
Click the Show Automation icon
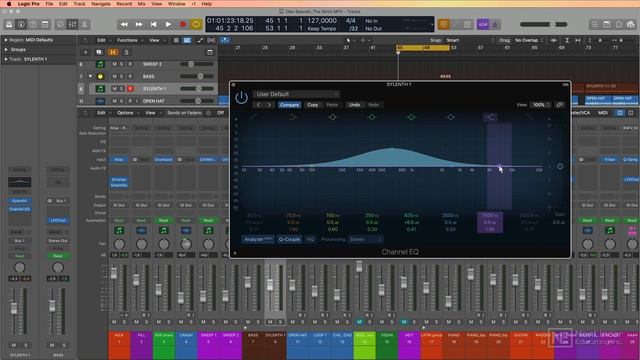click(x=200, y=40)
